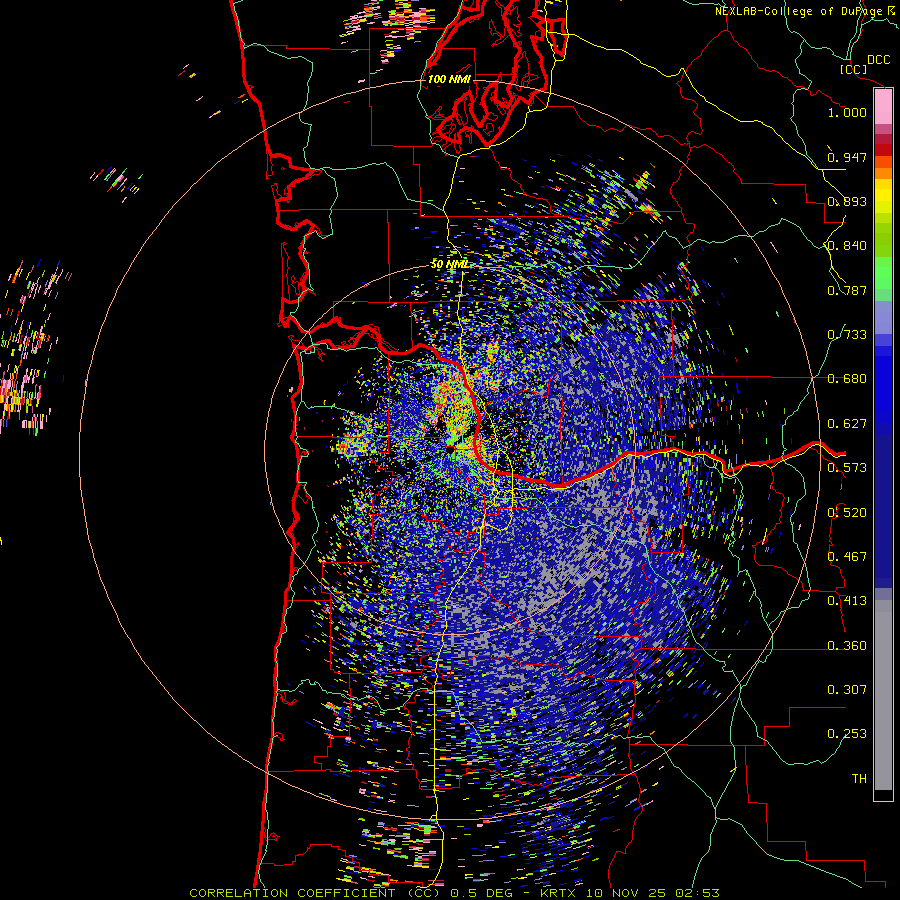Viewport: 900px width, 900px height.
Task: Select the 0.467 scale value
Action: point(847,557)
